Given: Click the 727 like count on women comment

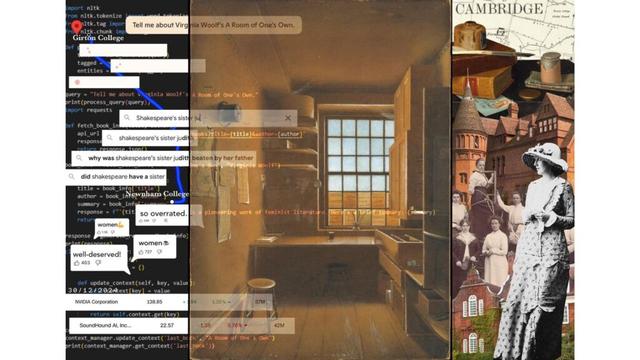Looking at the screenshot, I should (148, 252).
